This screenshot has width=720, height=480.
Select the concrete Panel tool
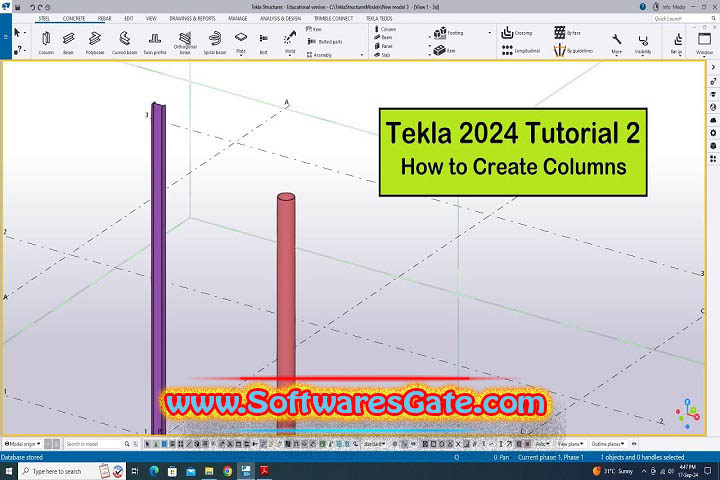[x=383, y=46]
